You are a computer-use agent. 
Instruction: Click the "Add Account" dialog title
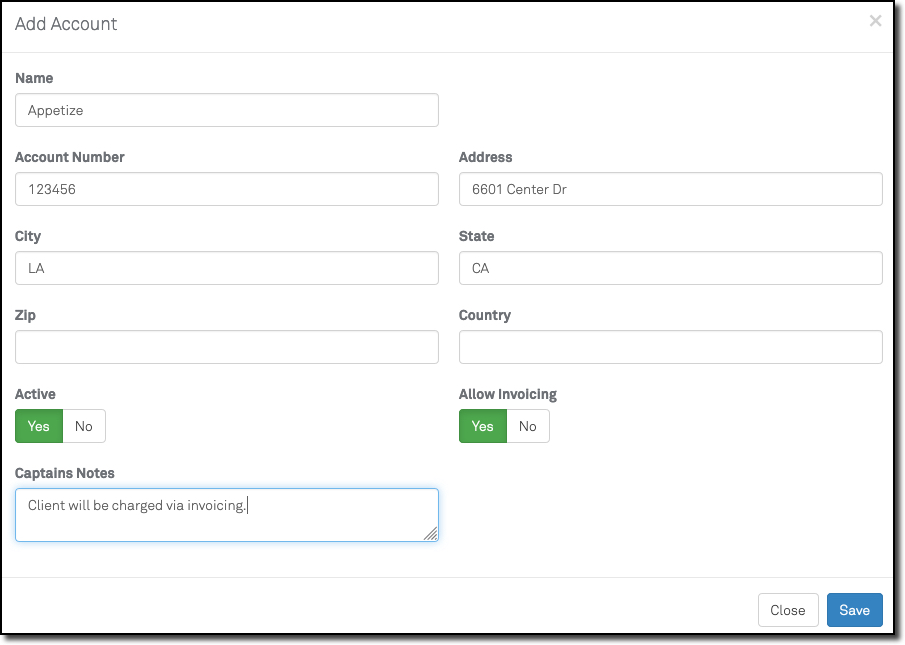(x=66, y=24)
